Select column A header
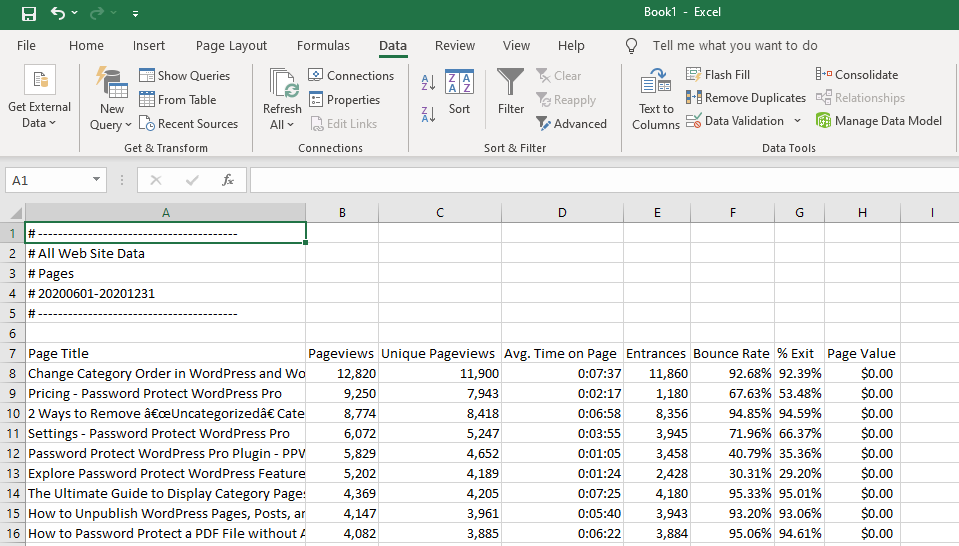The width and height of the screenshot is (959, 546). (165, 213)
